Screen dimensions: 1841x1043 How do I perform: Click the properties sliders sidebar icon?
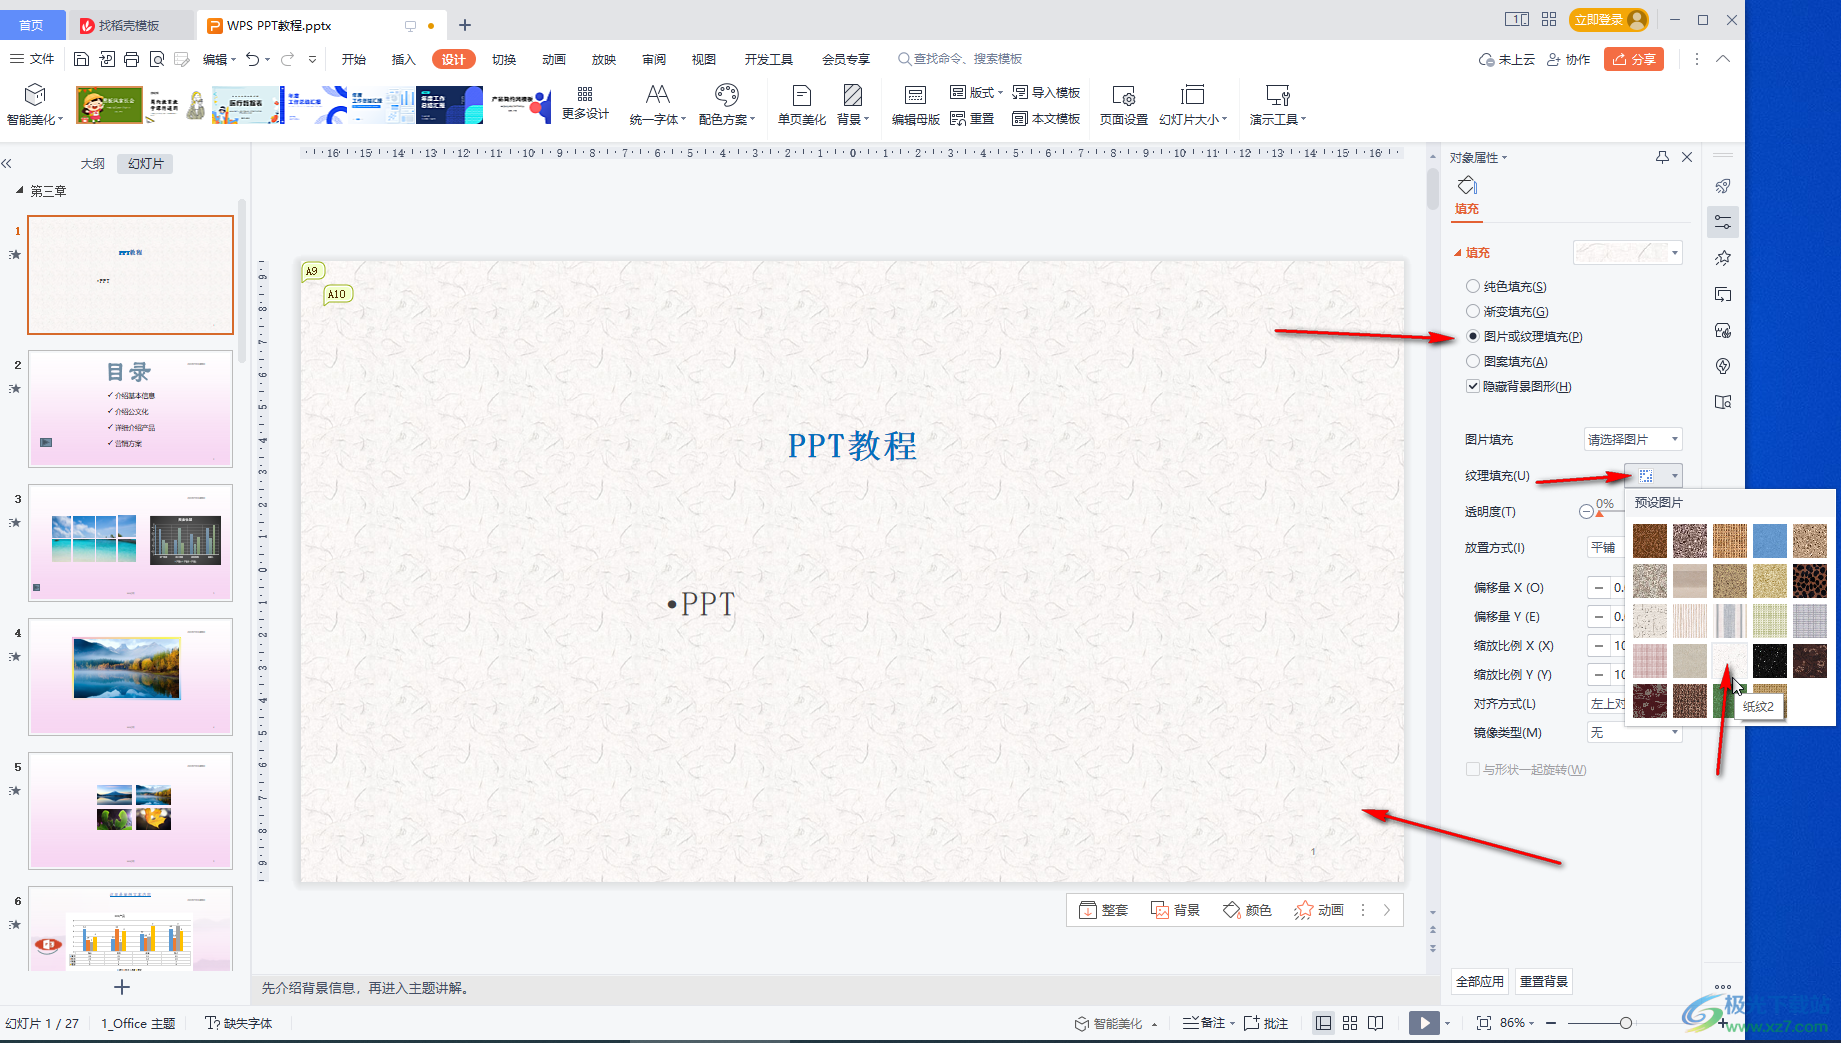tap(1723, 222)
